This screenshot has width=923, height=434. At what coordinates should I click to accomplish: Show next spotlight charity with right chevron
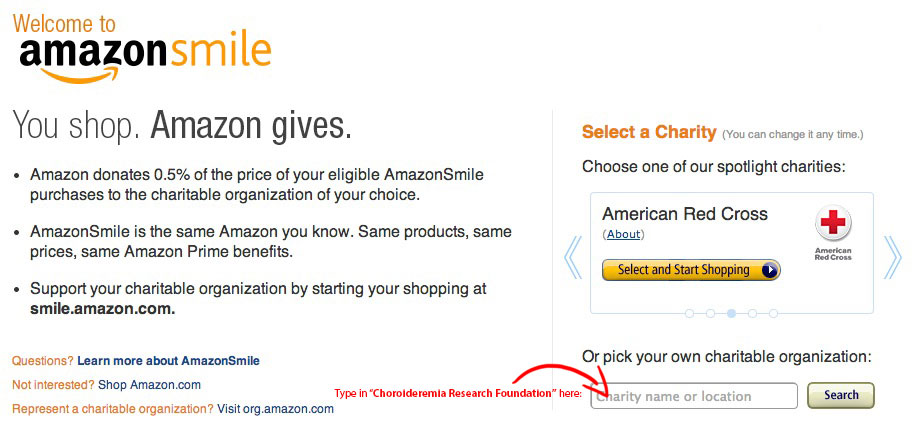pos(892,257)
